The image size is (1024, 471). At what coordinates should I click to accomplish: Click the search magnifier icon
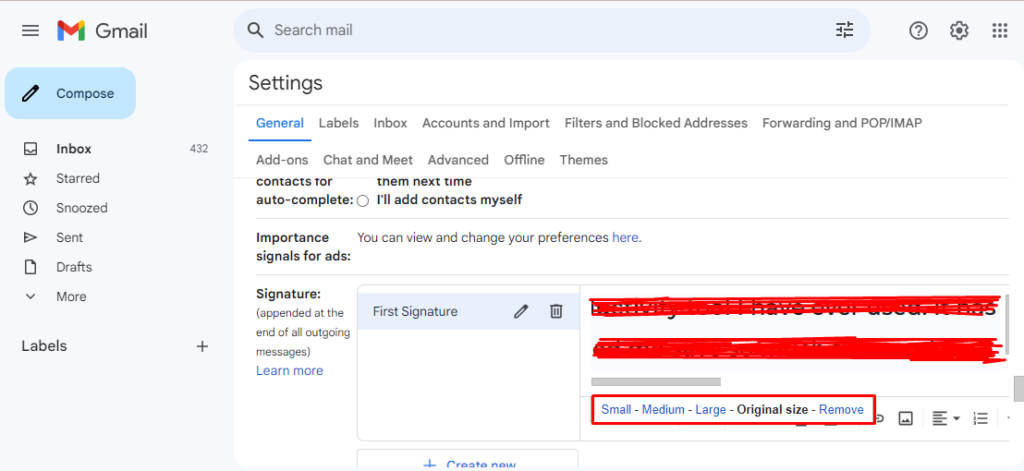tap(255, 30)
